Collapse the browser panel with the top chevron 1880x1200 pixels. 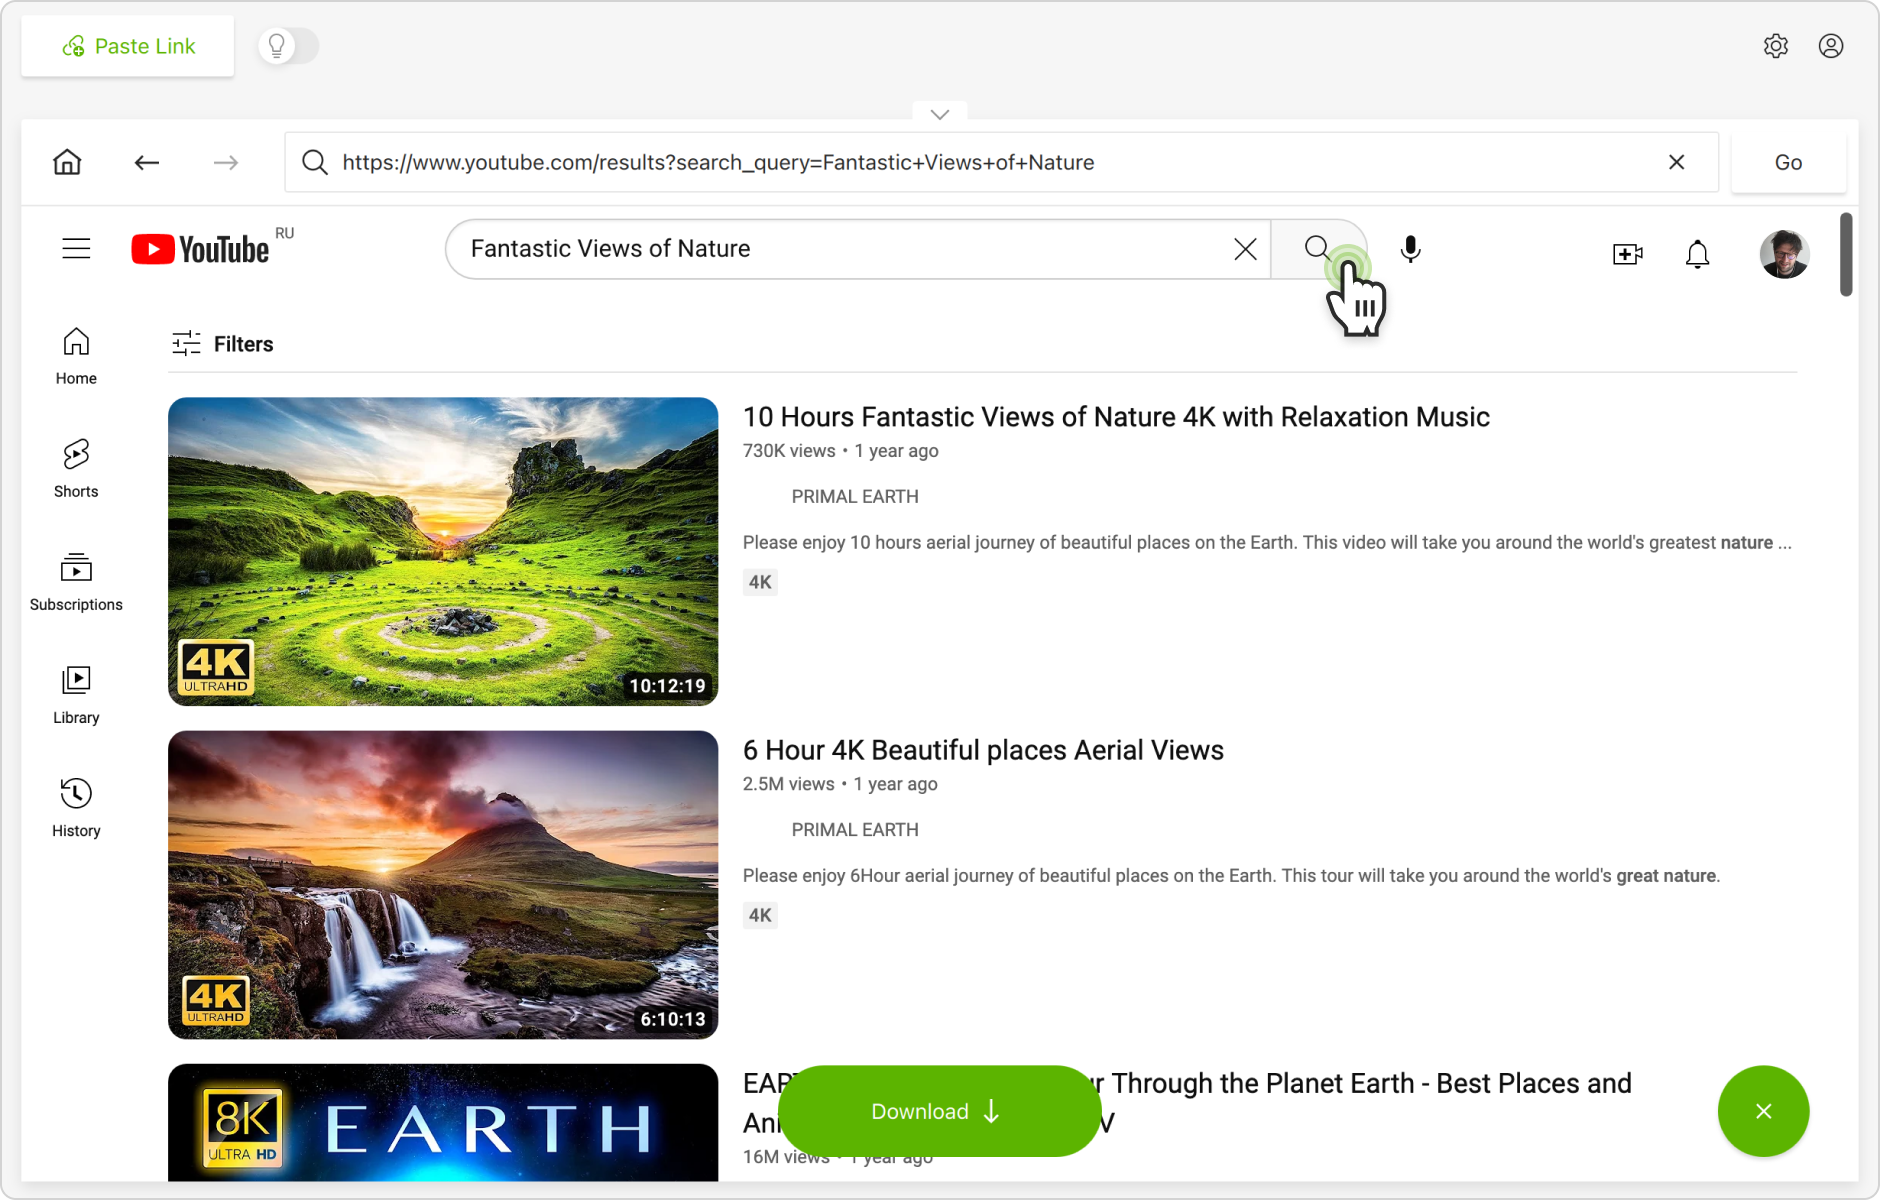pos(939,114)
